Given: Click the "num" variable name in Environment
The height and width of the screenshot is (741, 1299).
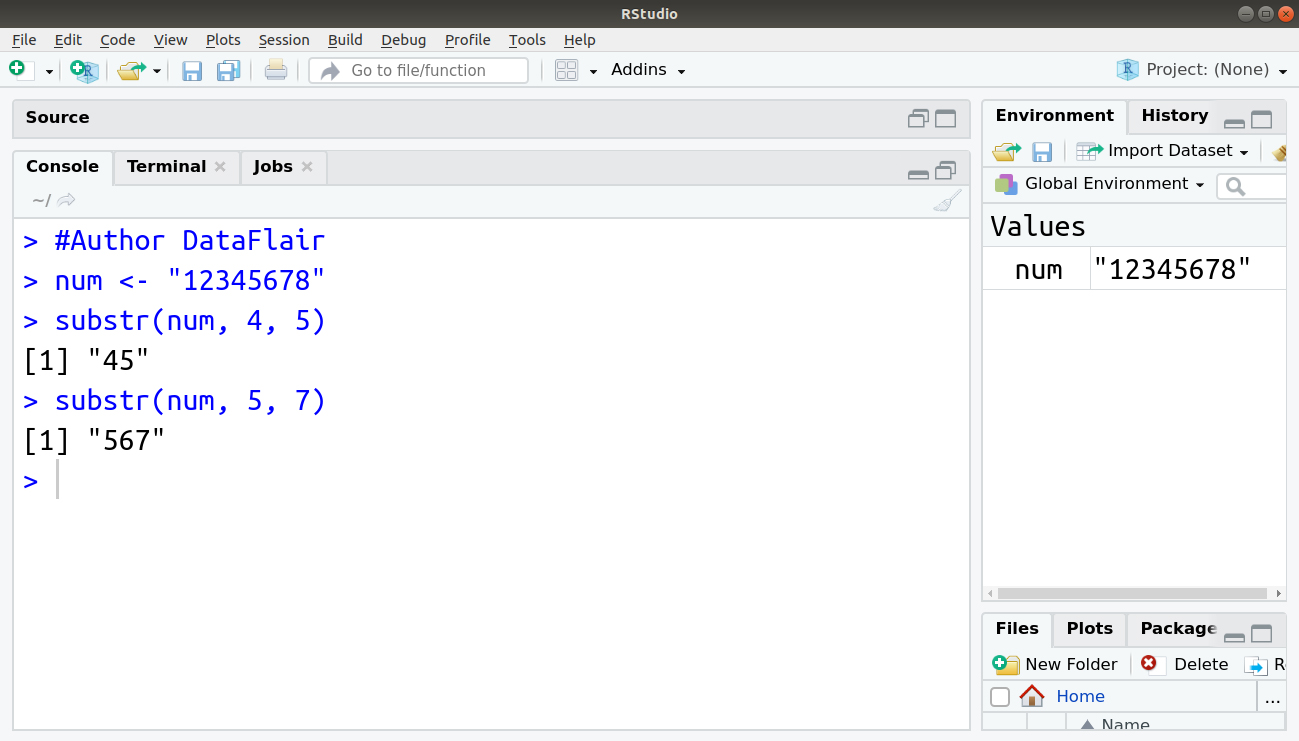Looking at the screenshot, I should click(x=1038, y=269).
